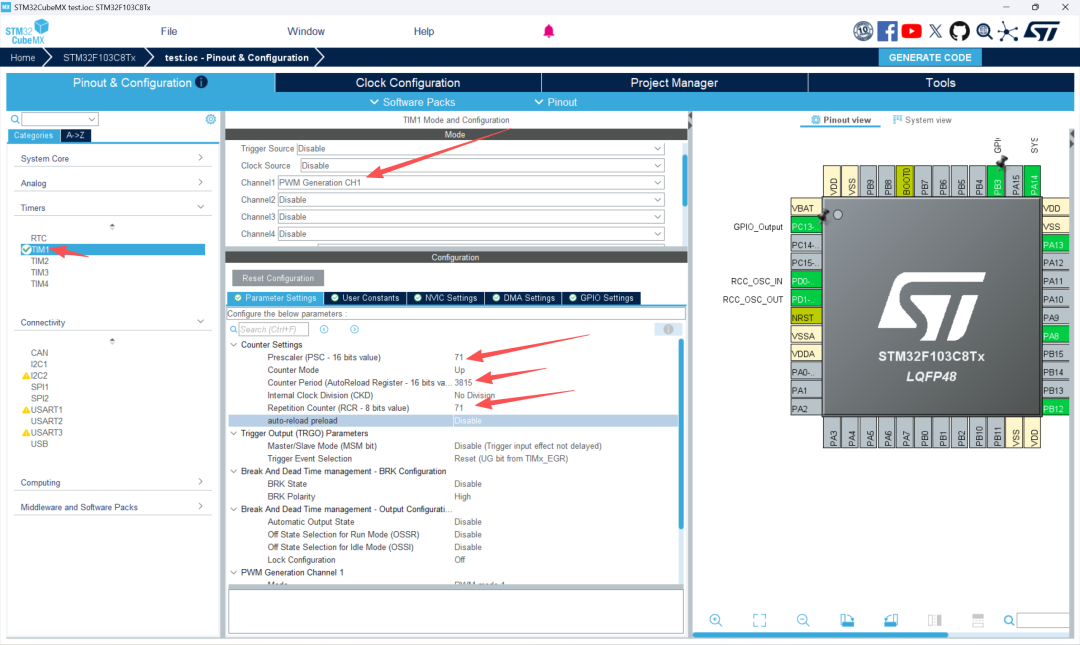Screen dimensions: 1080x645
Task: Select USART1 in Connectivity list
Action: [46, 409]
